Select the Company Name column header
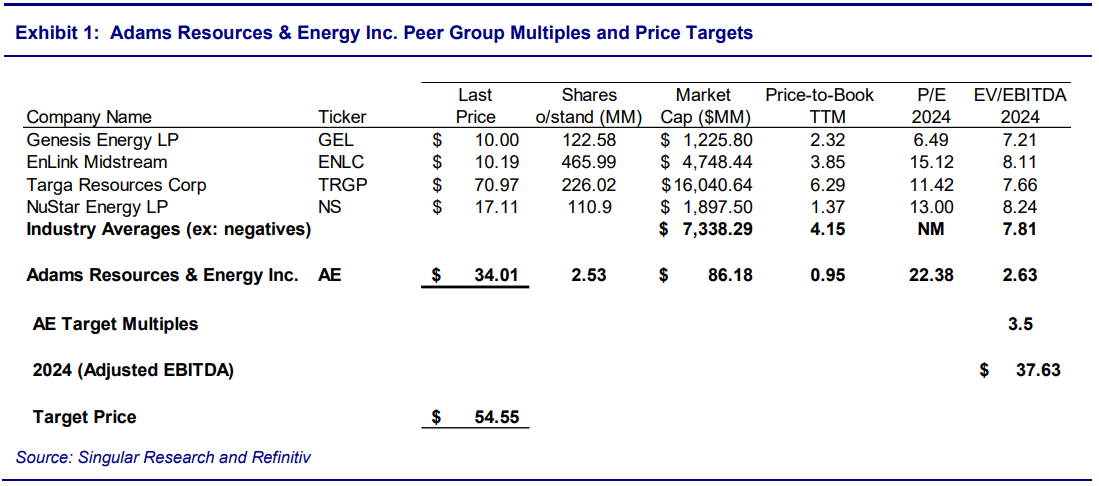The height and width of the screenshot is (486, 1099). pos(89,117)
